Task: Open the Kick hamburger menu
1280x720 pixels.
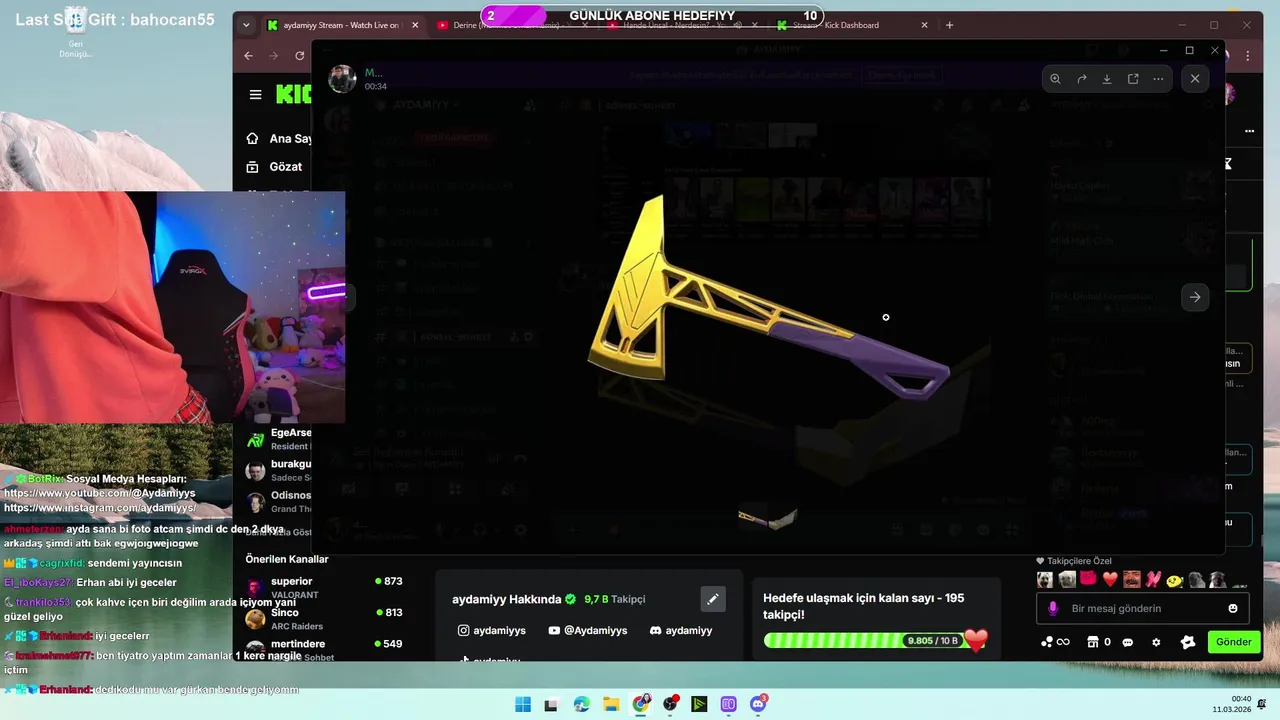Action: (x=255, y=95)
